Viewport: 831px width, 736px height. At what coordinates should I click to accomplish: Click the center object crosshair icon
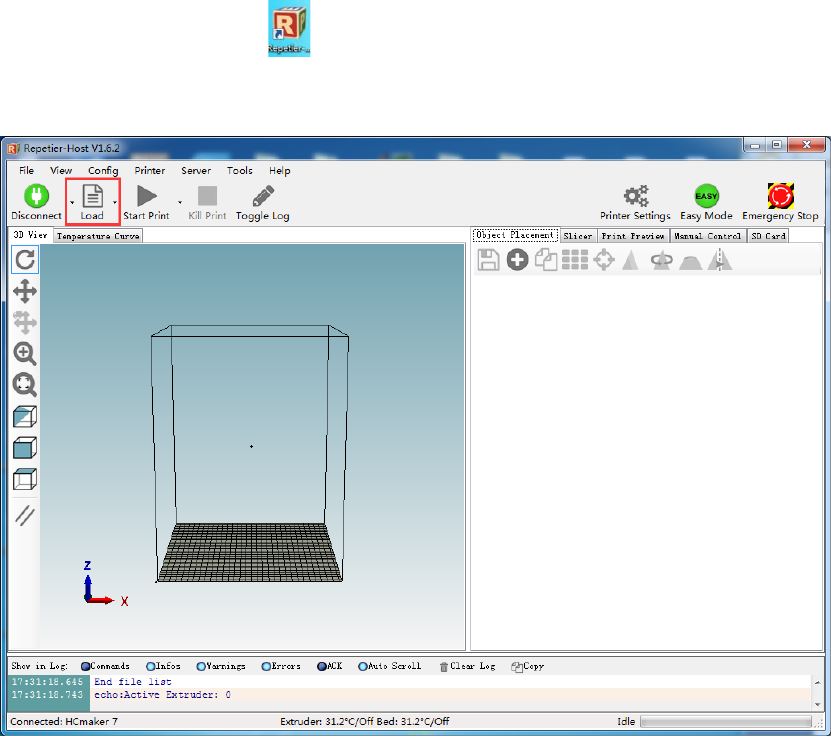pyautogui.click(x=604, y=260)
